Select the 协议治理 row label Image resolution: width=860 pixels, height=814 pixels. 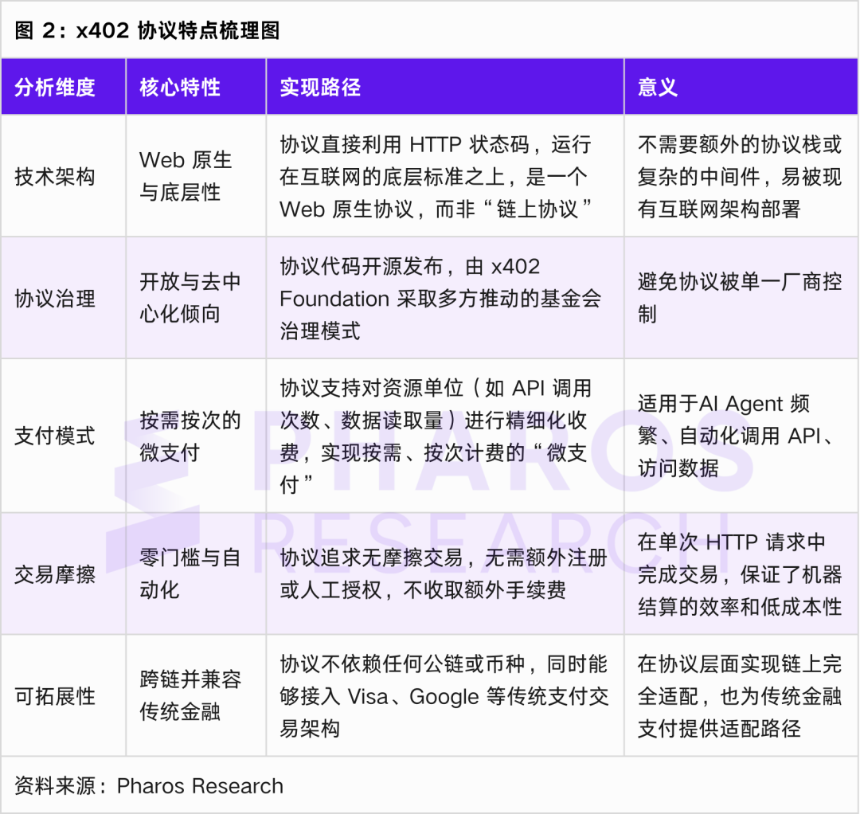click(55, 298)
